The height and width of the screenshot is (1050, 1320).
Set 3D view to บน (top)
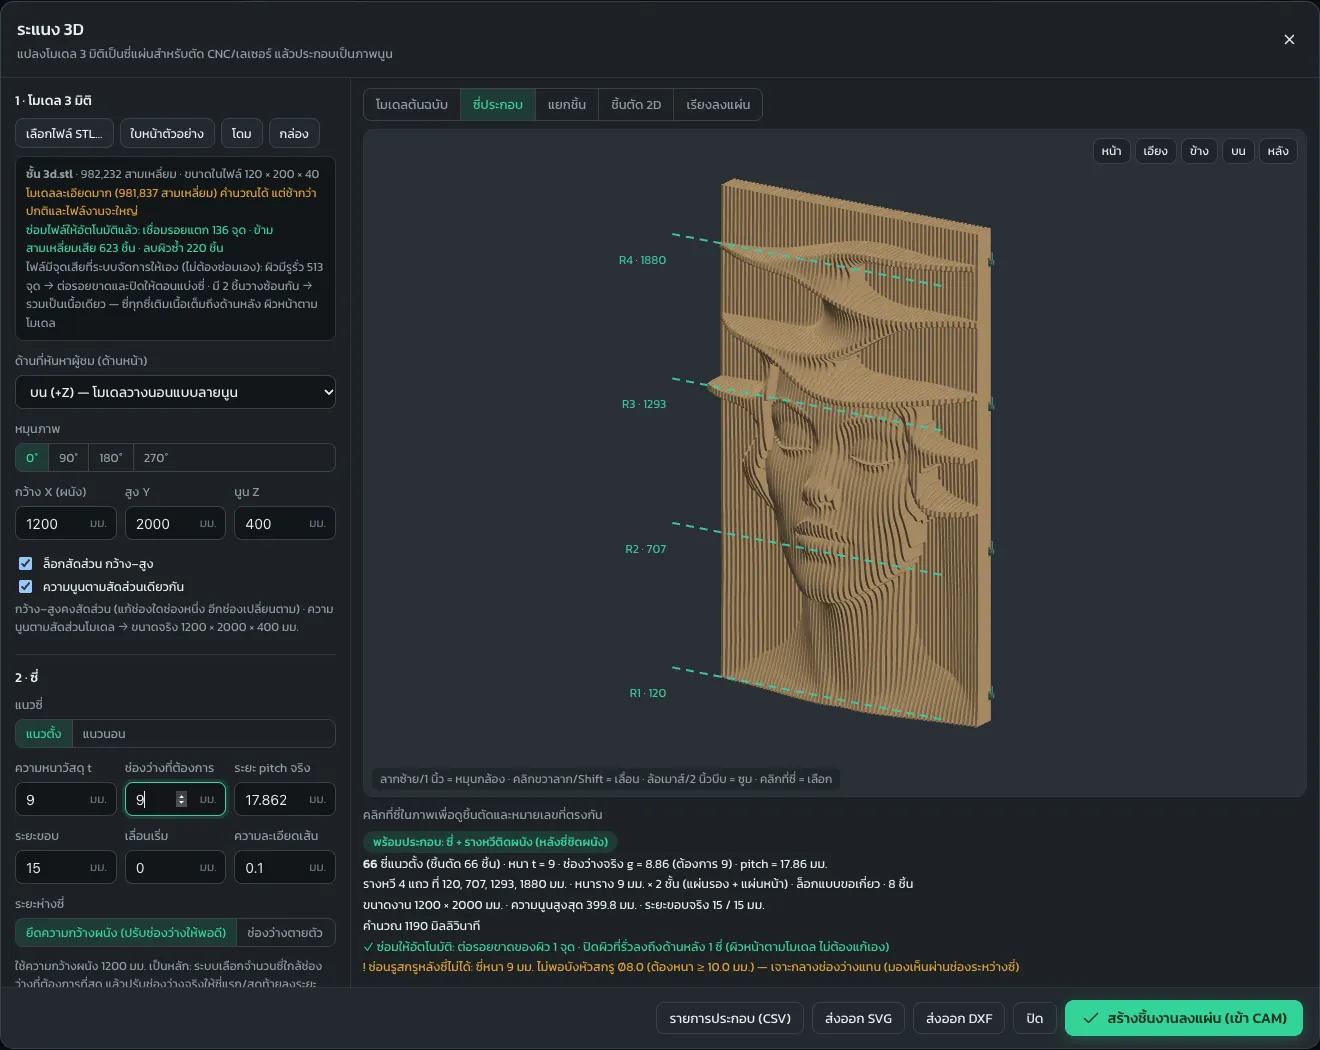[x=1238, y=151]
